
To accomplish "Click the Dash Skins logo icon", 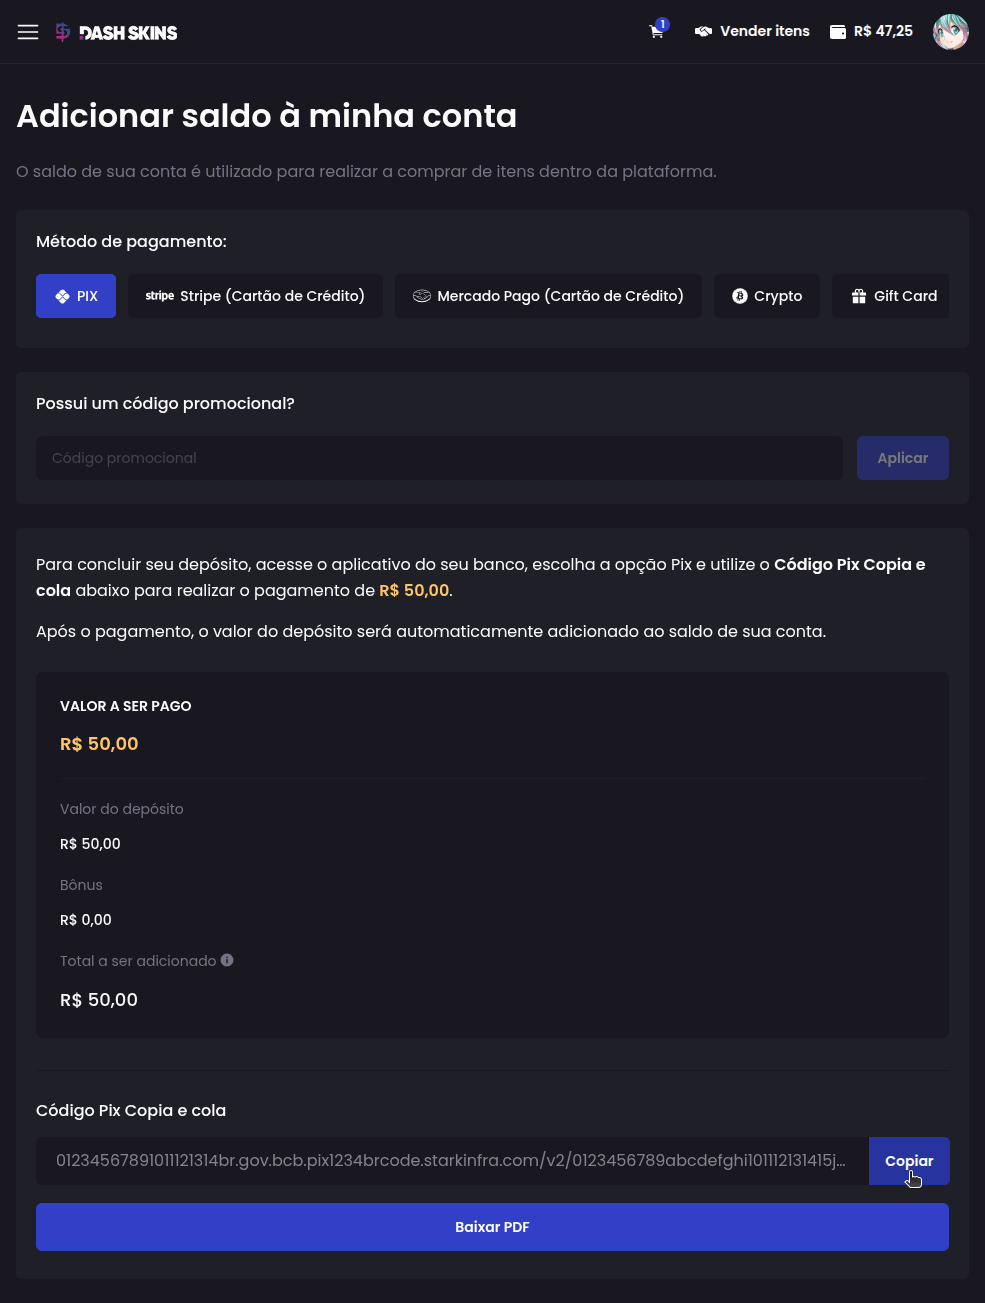I will coord(61,31).
